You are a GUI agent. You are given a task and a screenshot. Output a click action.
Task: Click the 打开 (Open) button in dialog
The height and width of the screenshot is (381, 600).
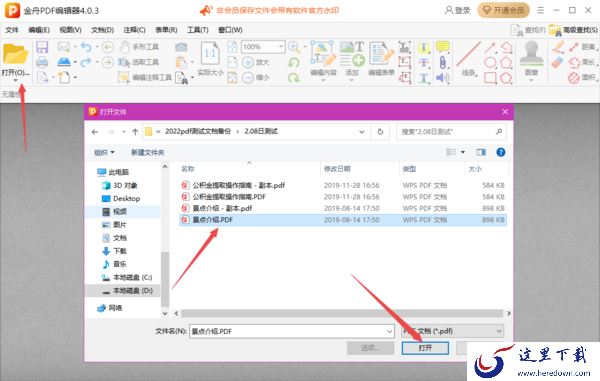[x=425, y=348]
